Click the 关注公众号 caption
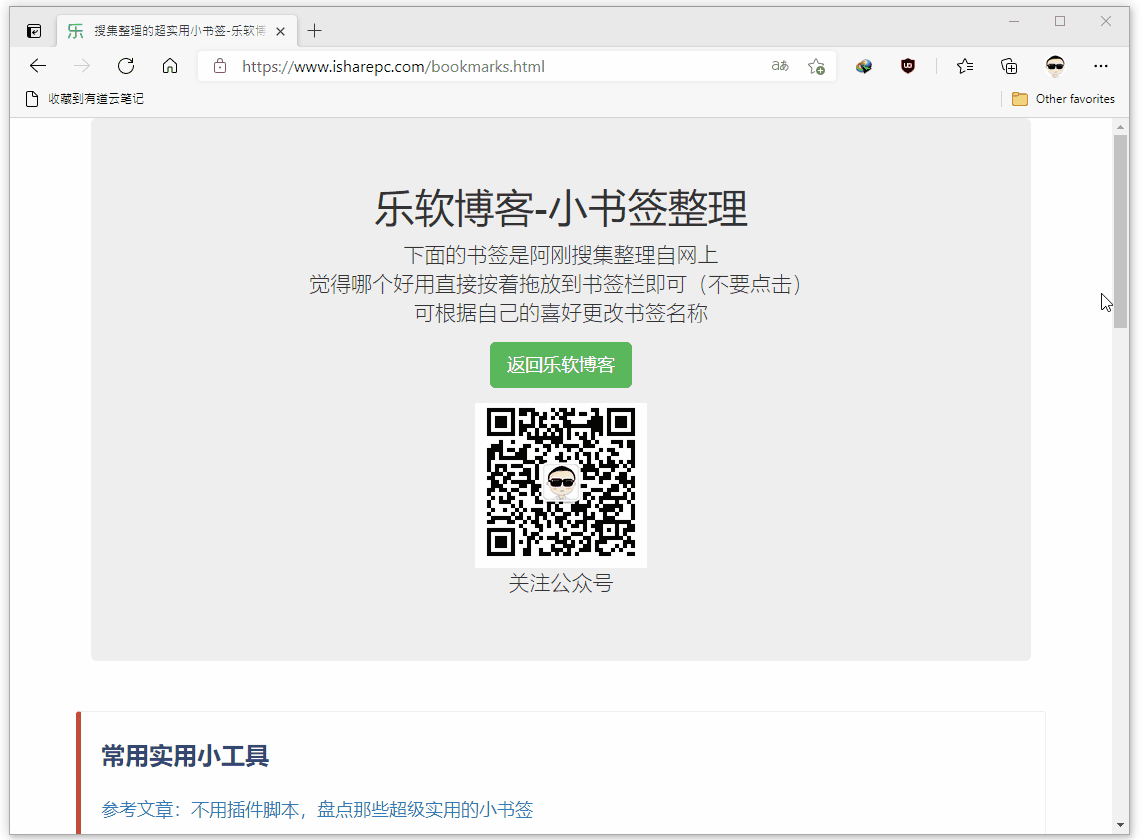Screen dimensions: 1141x840 (560, 583)
